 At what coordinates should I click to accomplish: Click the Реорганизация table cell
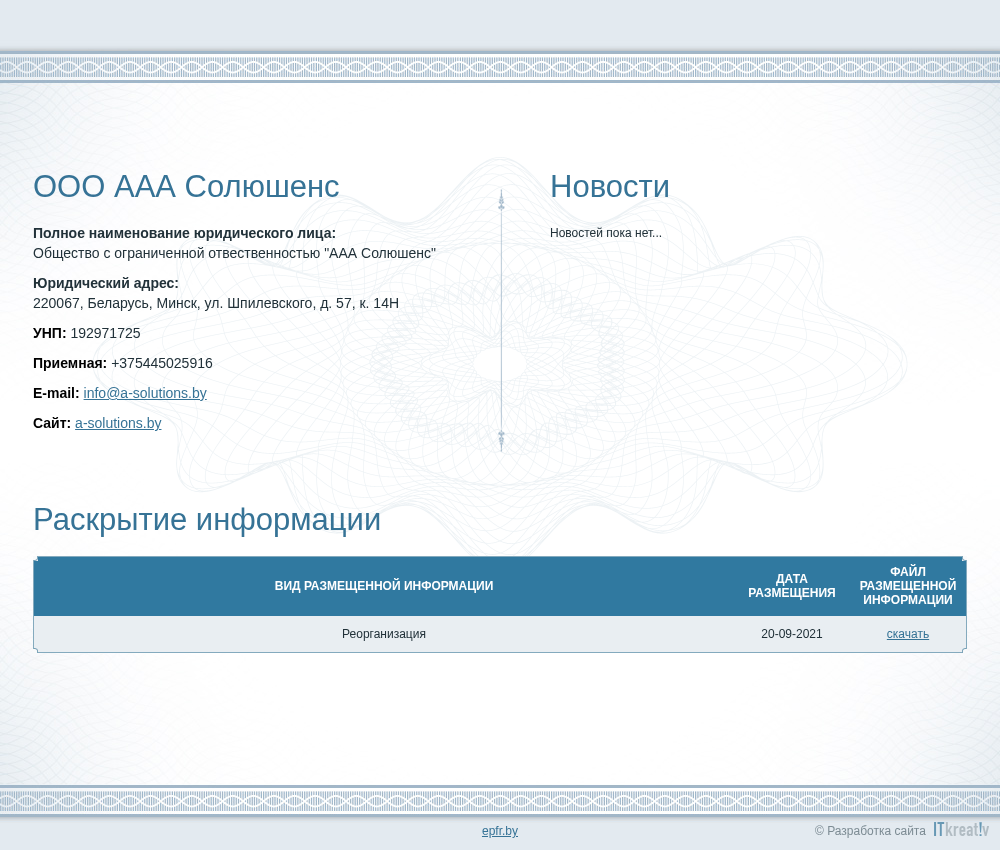click(x=384, y=634)
